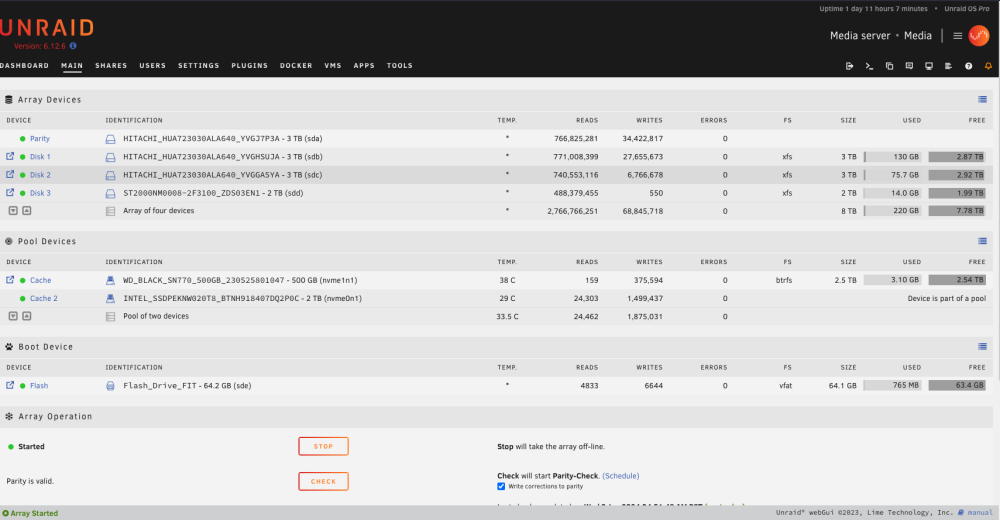Toggle Write corrections to parity checkbox

point(501,486)
